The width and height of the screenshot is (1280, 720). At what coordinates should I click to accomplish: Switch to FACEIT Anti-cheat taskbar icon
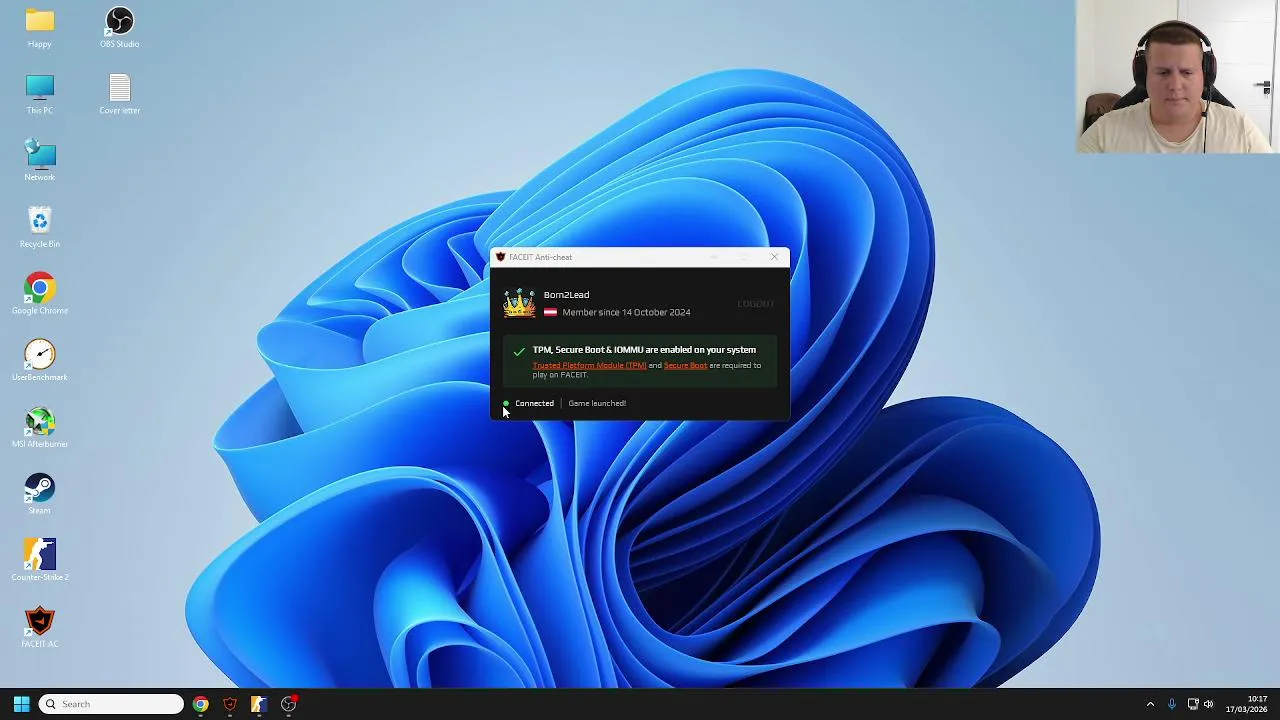tap(230, 704)
